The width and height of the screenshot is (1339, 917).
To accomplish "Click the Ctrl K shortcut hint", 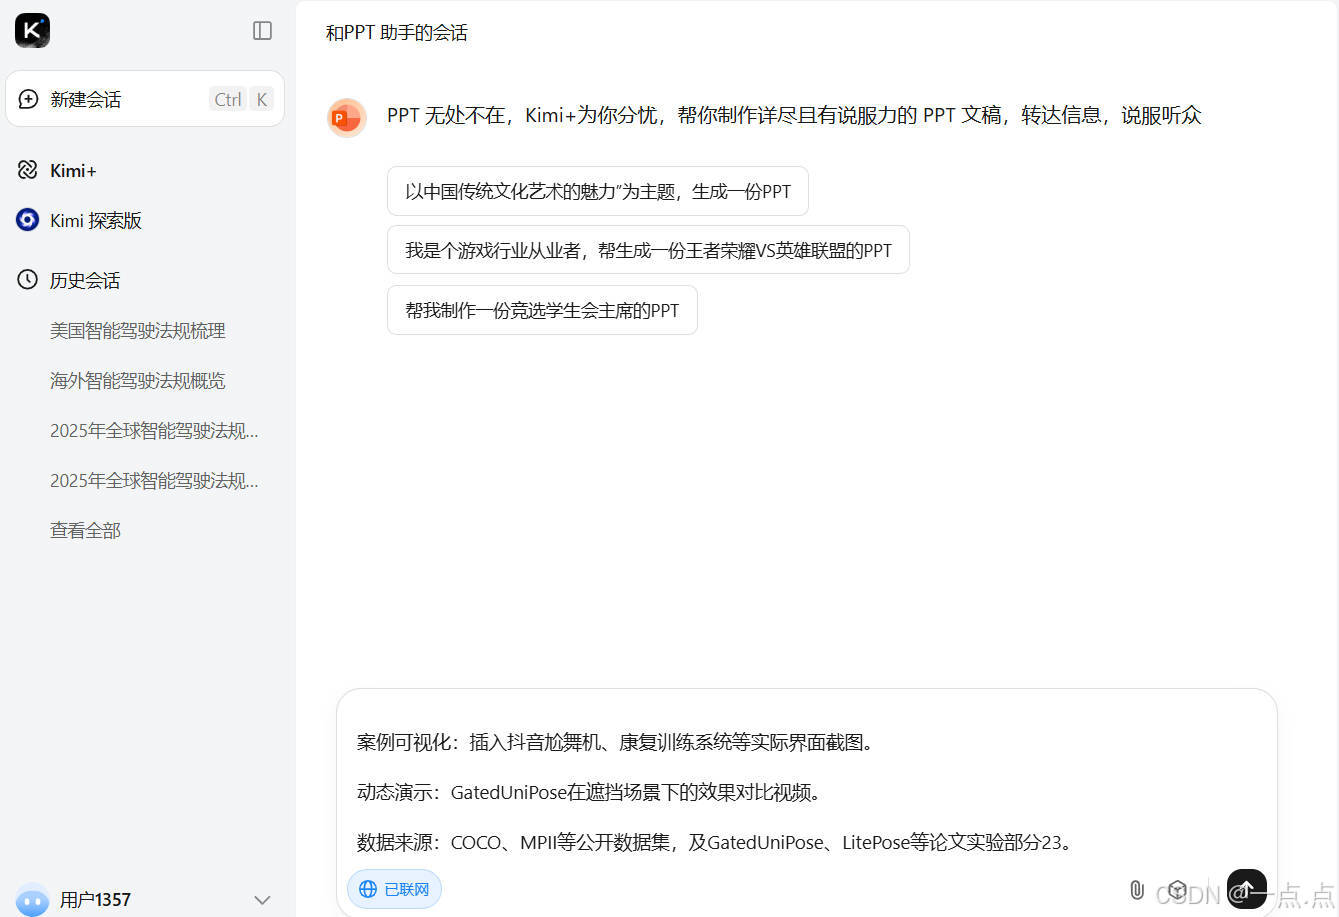I will [241, 99].
